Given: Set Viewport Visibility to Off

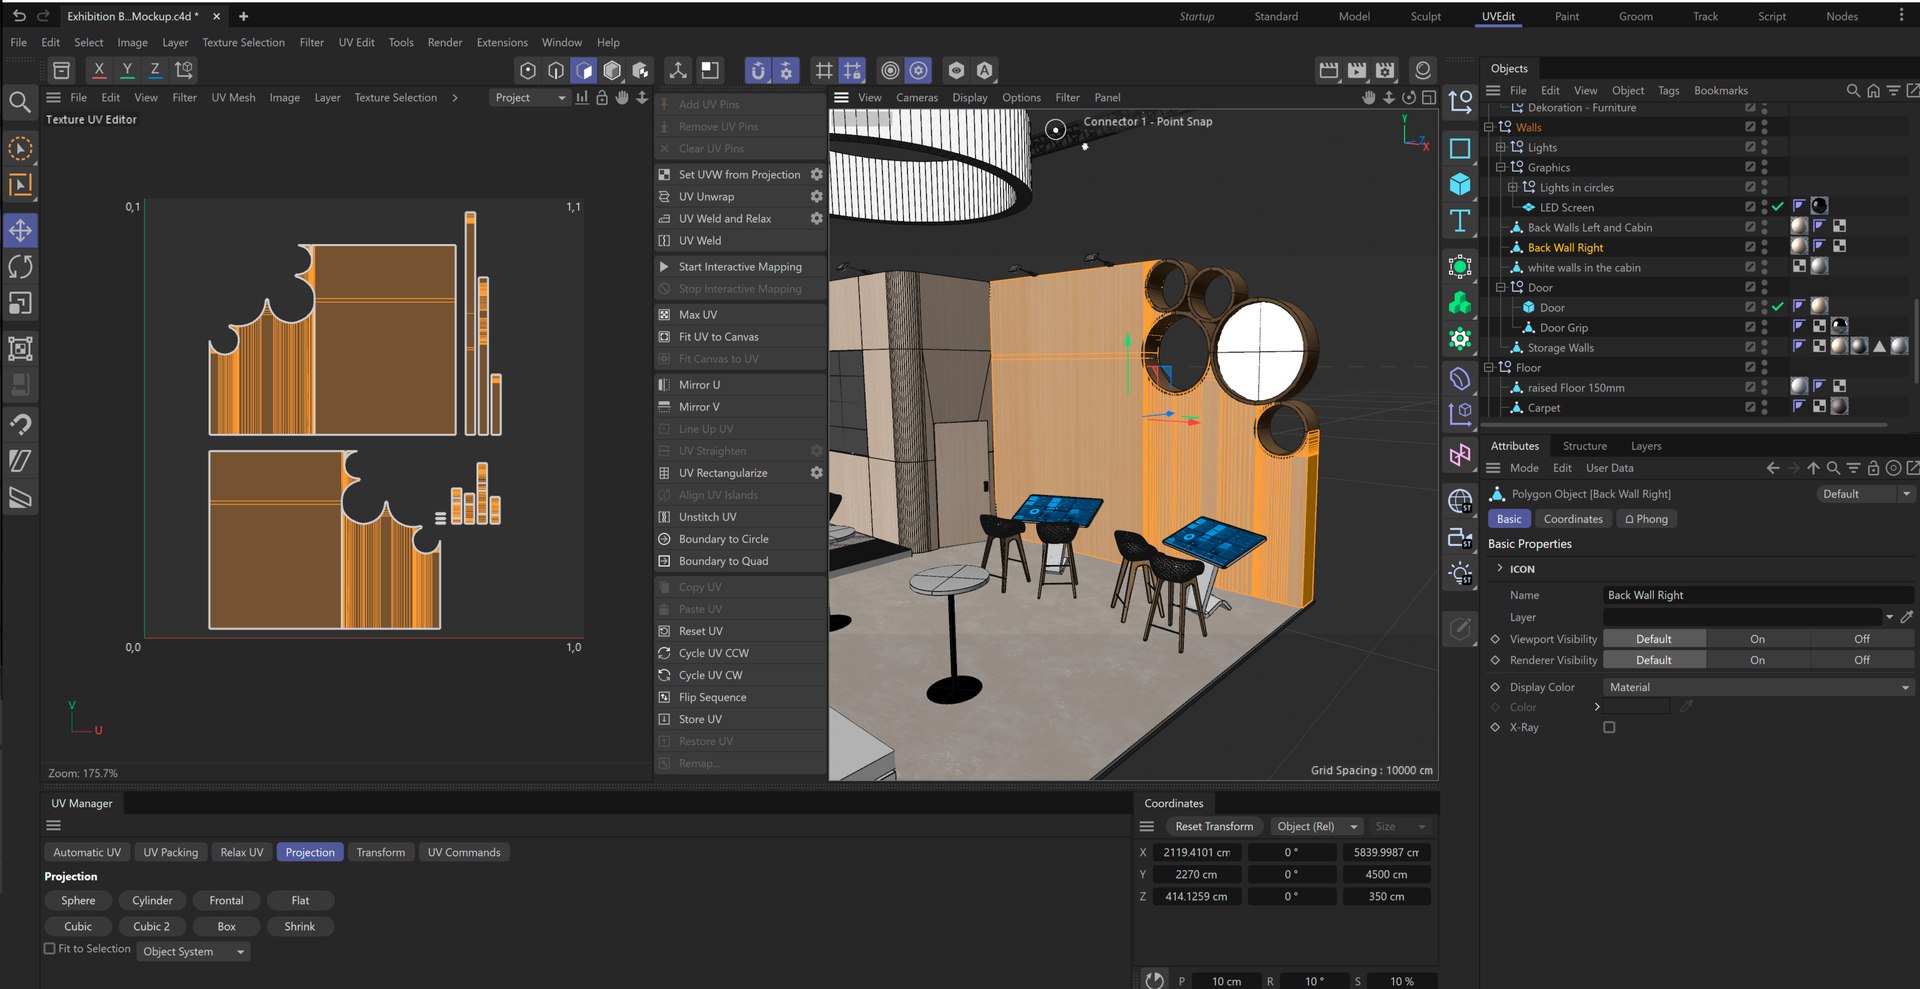Looking at the screenshot, I should [1861, 639].
